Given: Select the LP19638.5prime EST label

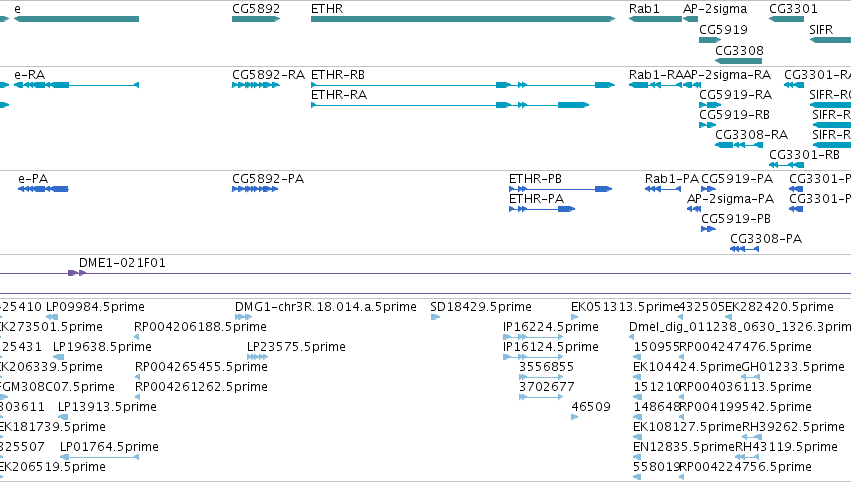Looking at the screenshot, I should coord(103,347).
